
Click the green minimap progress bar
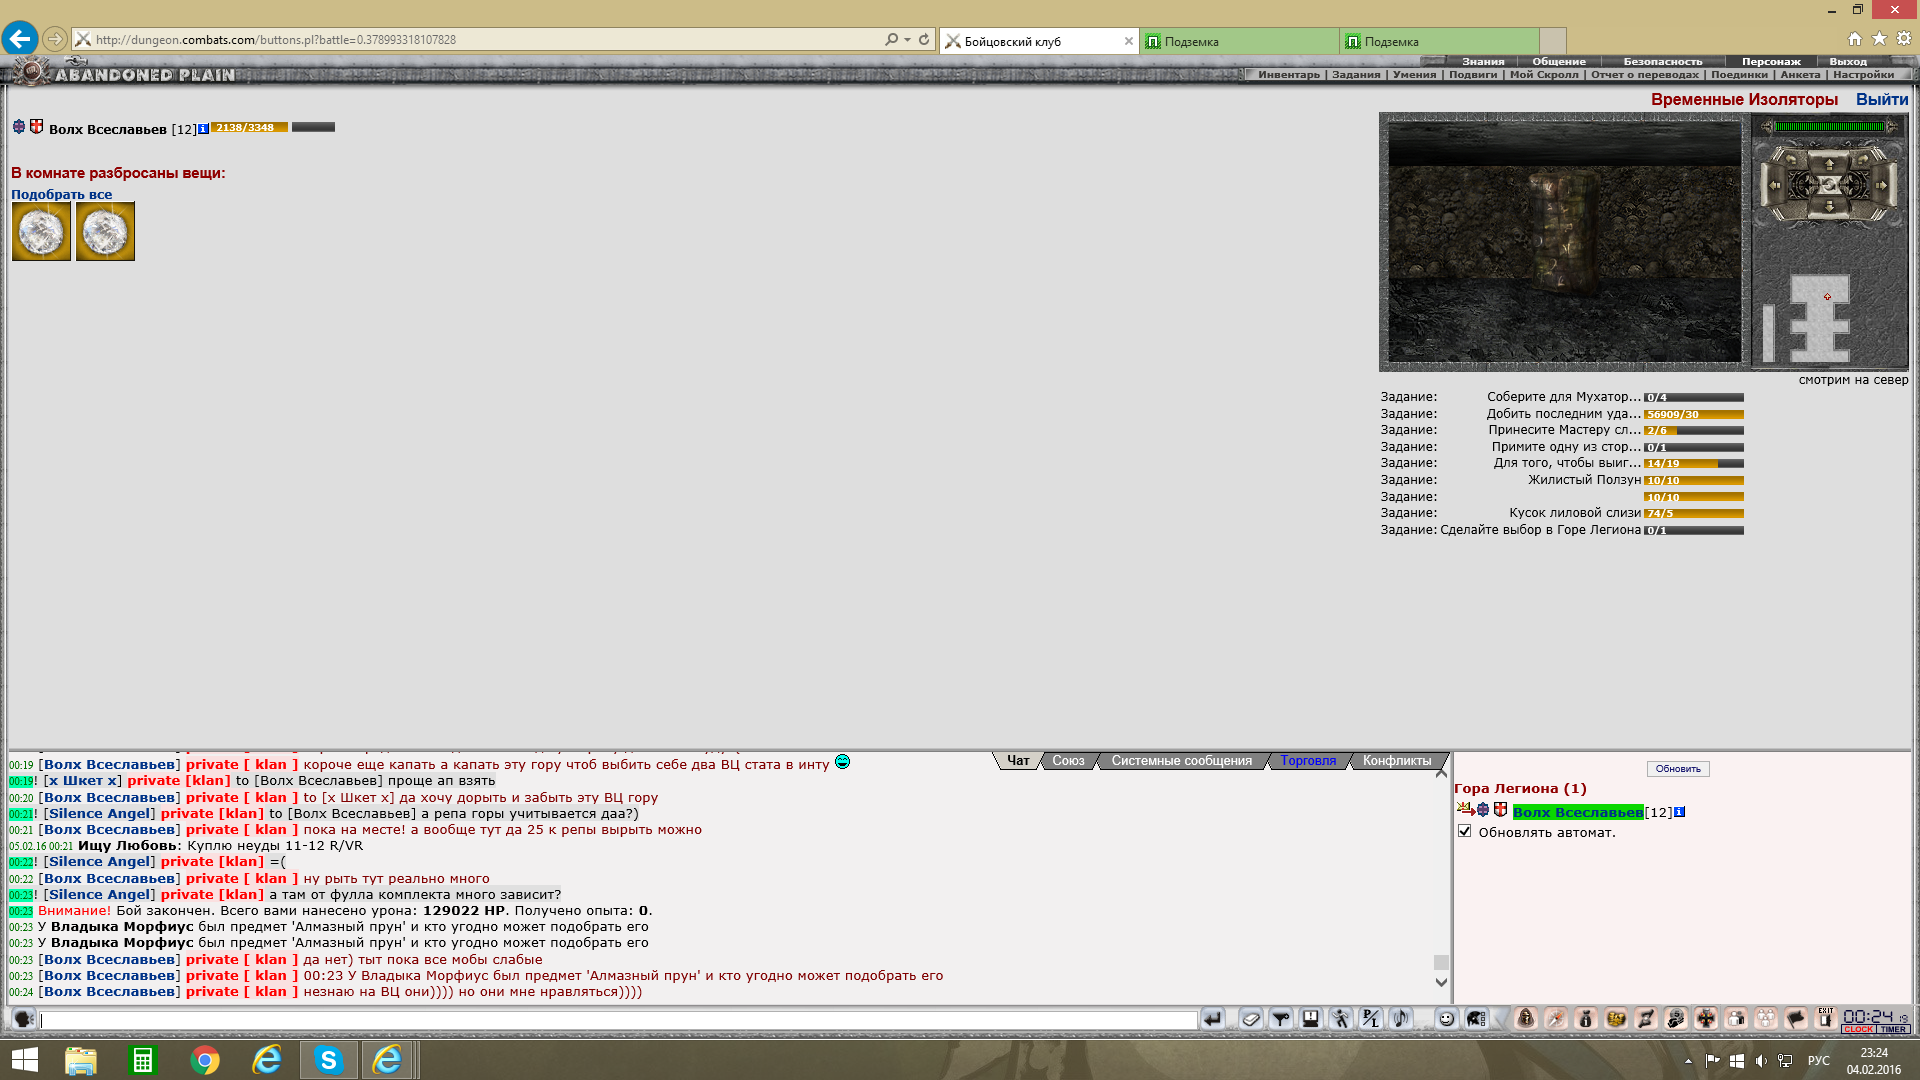pyautogui.click(x=1829, y=127)
